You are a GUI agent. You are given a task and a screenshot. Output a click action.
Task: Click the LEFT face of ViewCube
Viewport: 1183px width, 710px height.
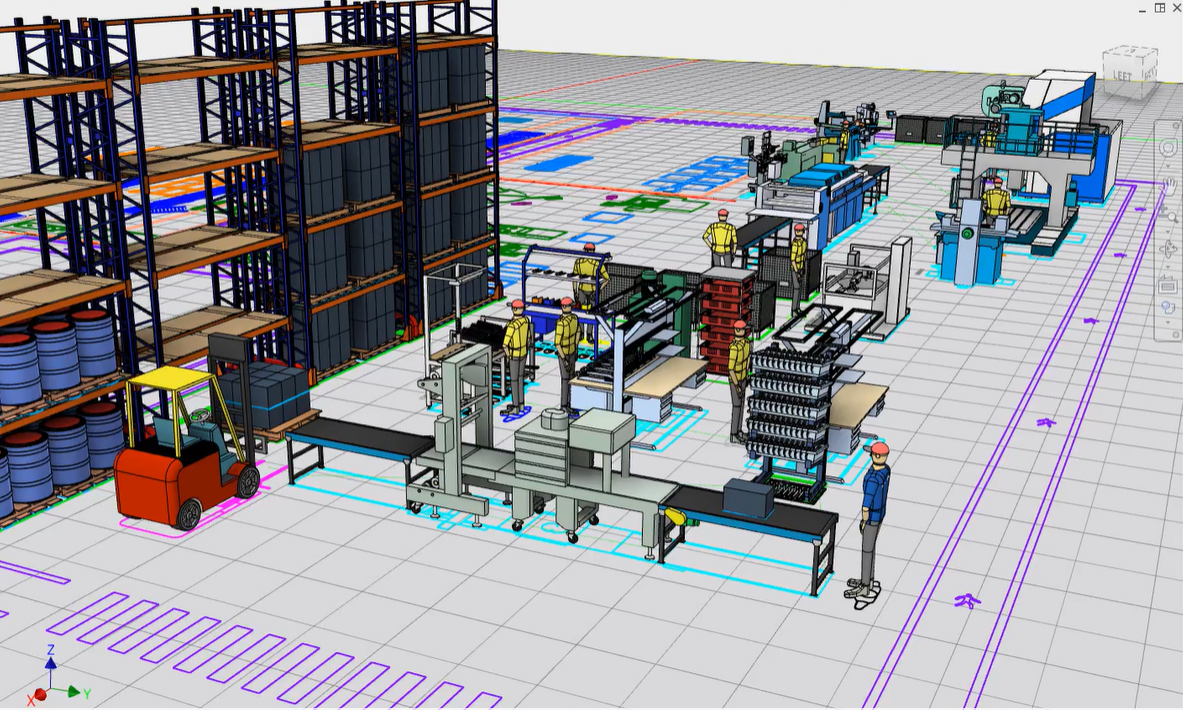point(1123,75)
